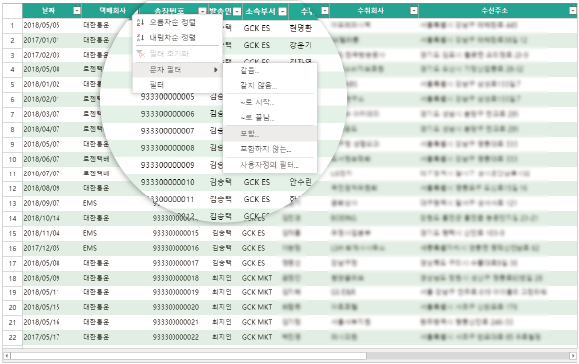Click recipient name 강은기
This screenshot has height=364, width=579.
(x=301, y=45)
